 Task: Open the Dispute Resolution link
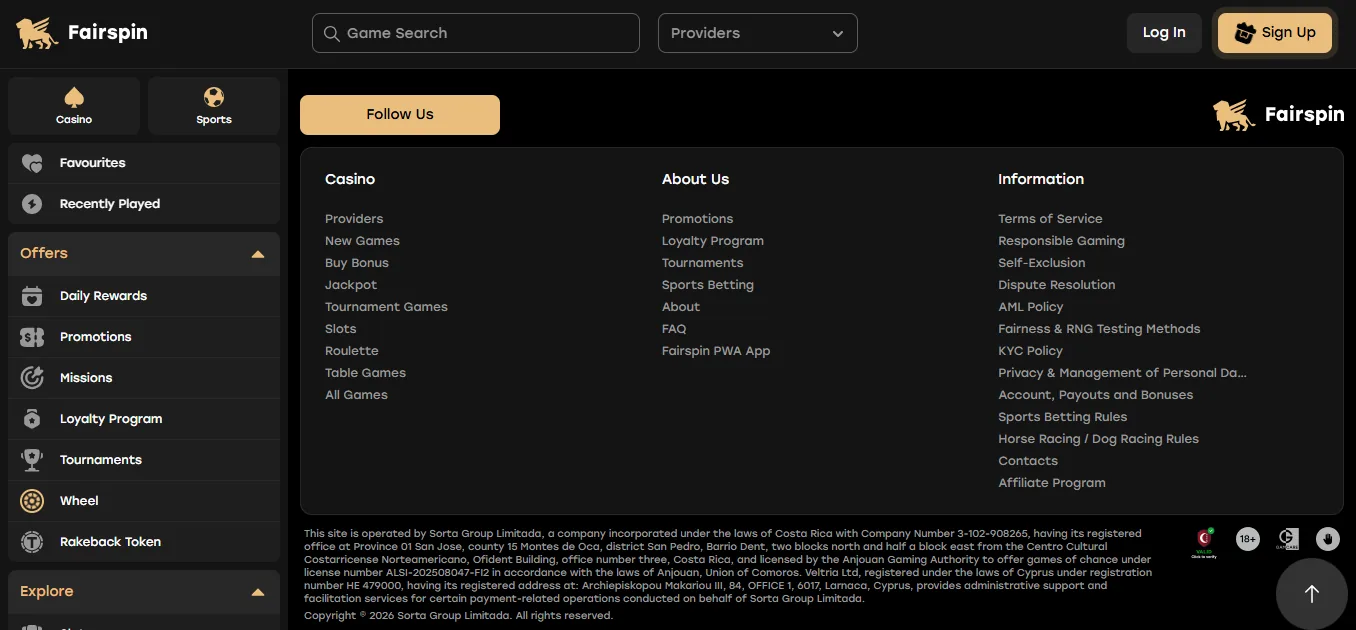(x=1056, y=285)
